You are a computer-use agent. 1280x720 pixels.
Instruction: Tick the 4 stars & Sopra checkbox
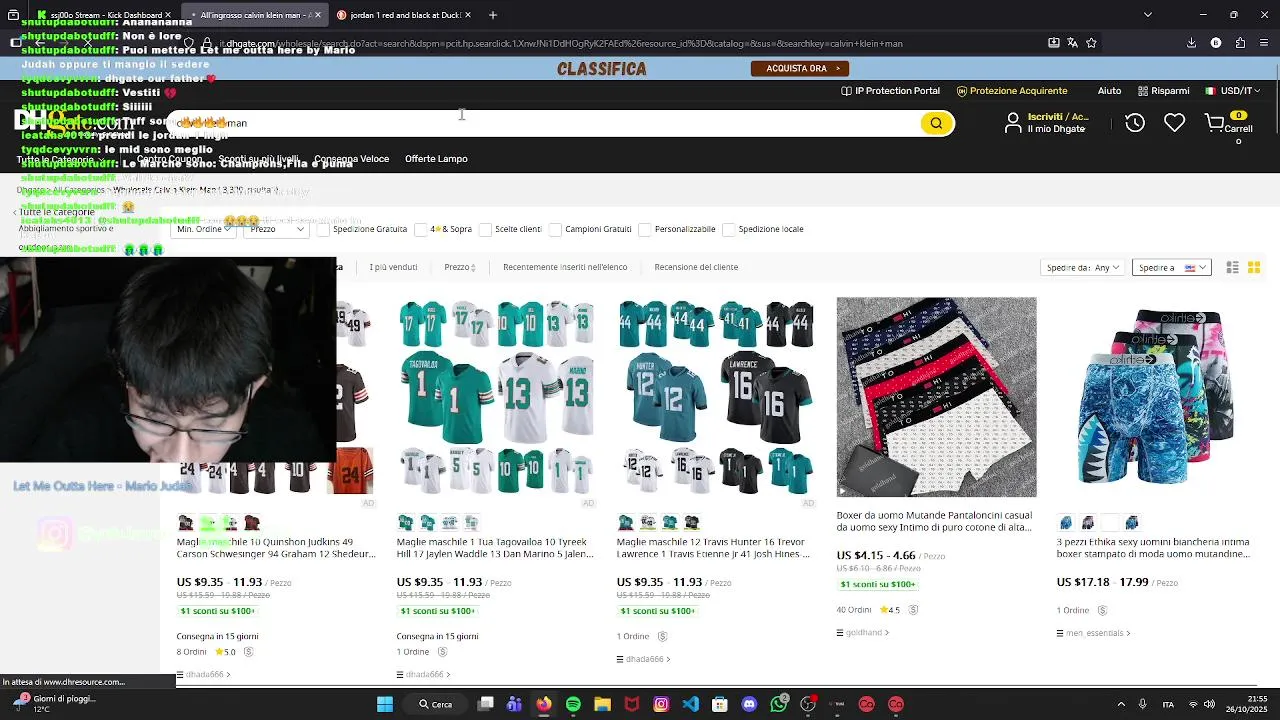pyautogui.click(x=421, y=229)
